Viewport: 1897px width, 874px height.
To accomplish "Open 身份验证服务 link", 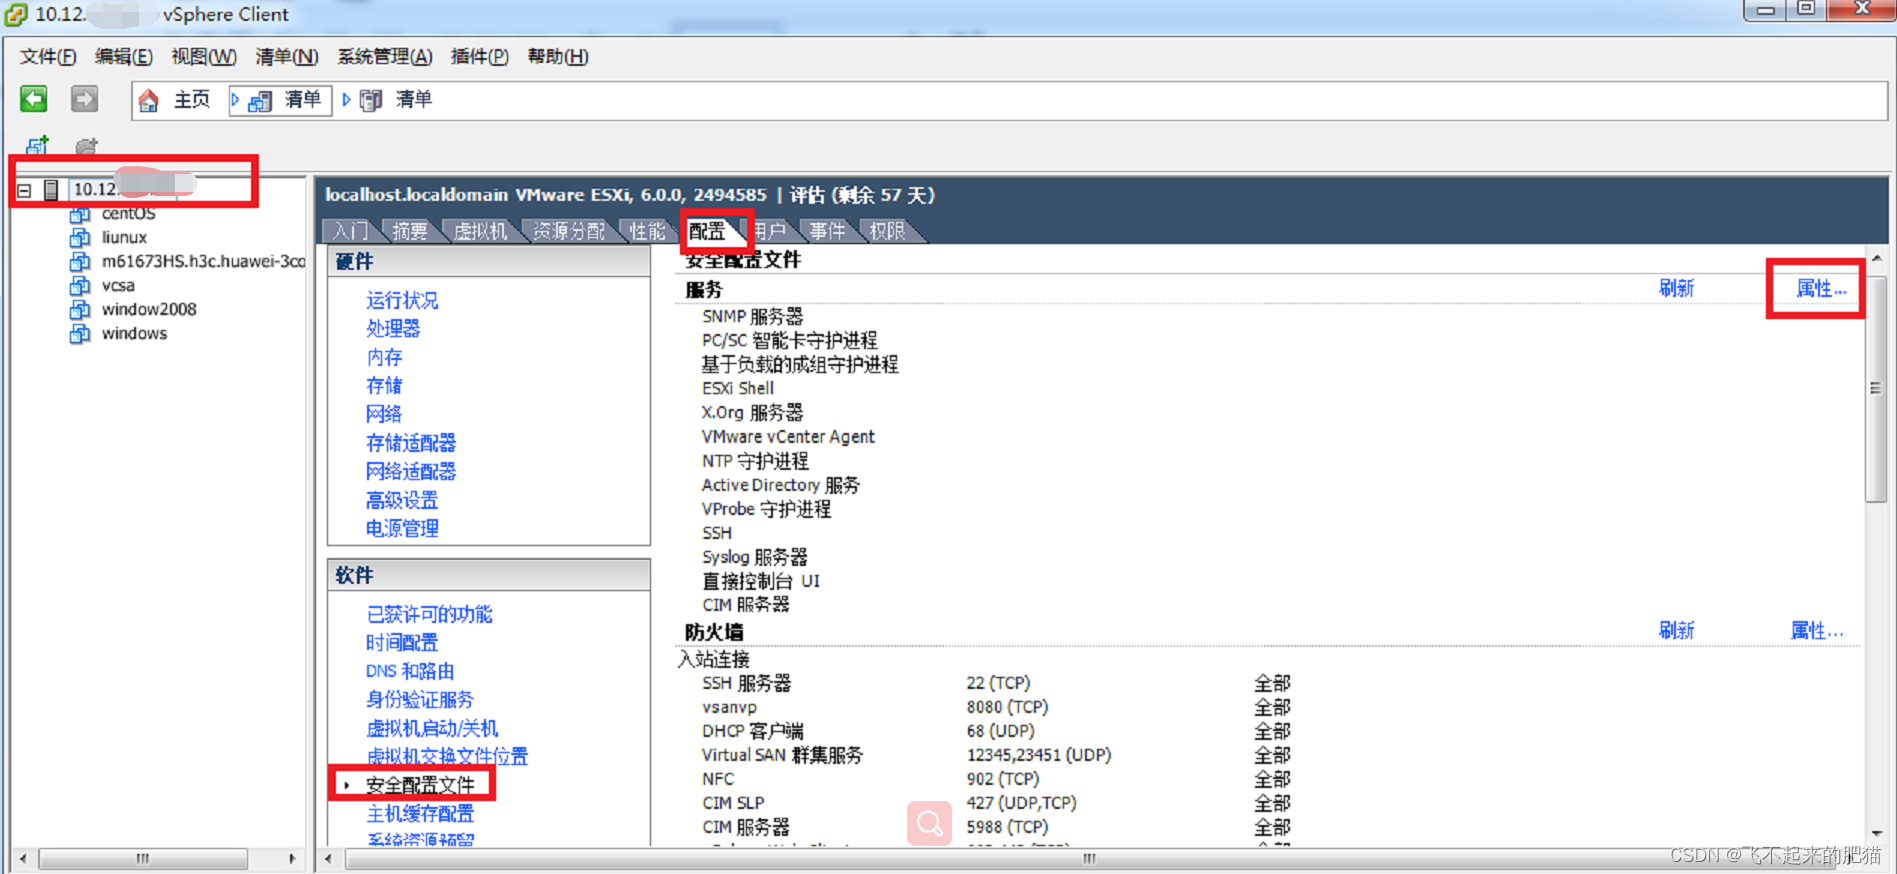I will (x=420, y=699).
